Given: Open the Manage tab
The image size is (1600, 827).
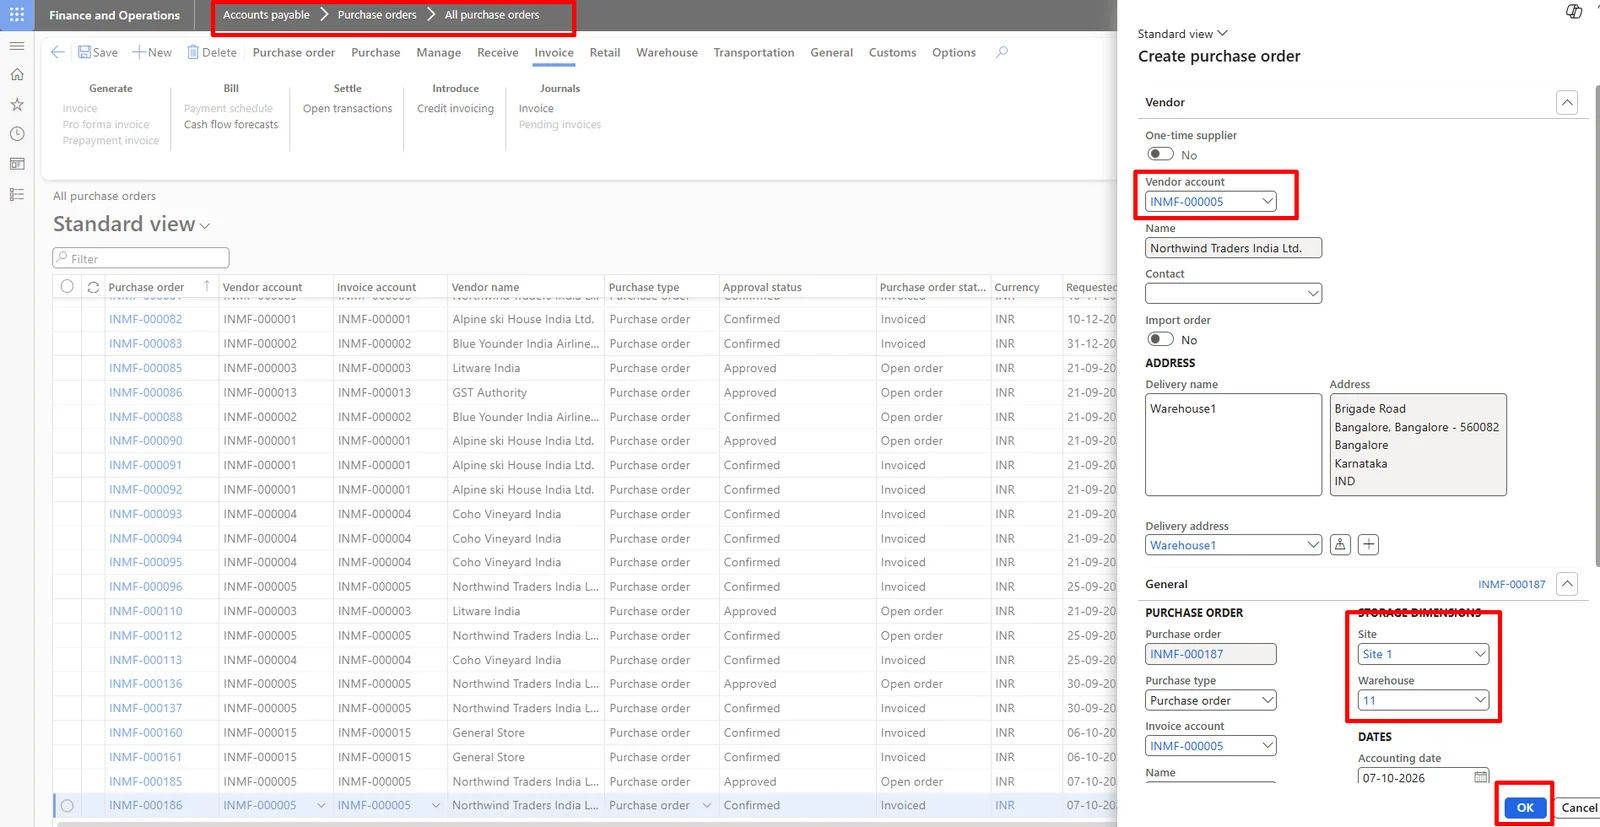Looking at the screenshot, I should pos(439,52).
